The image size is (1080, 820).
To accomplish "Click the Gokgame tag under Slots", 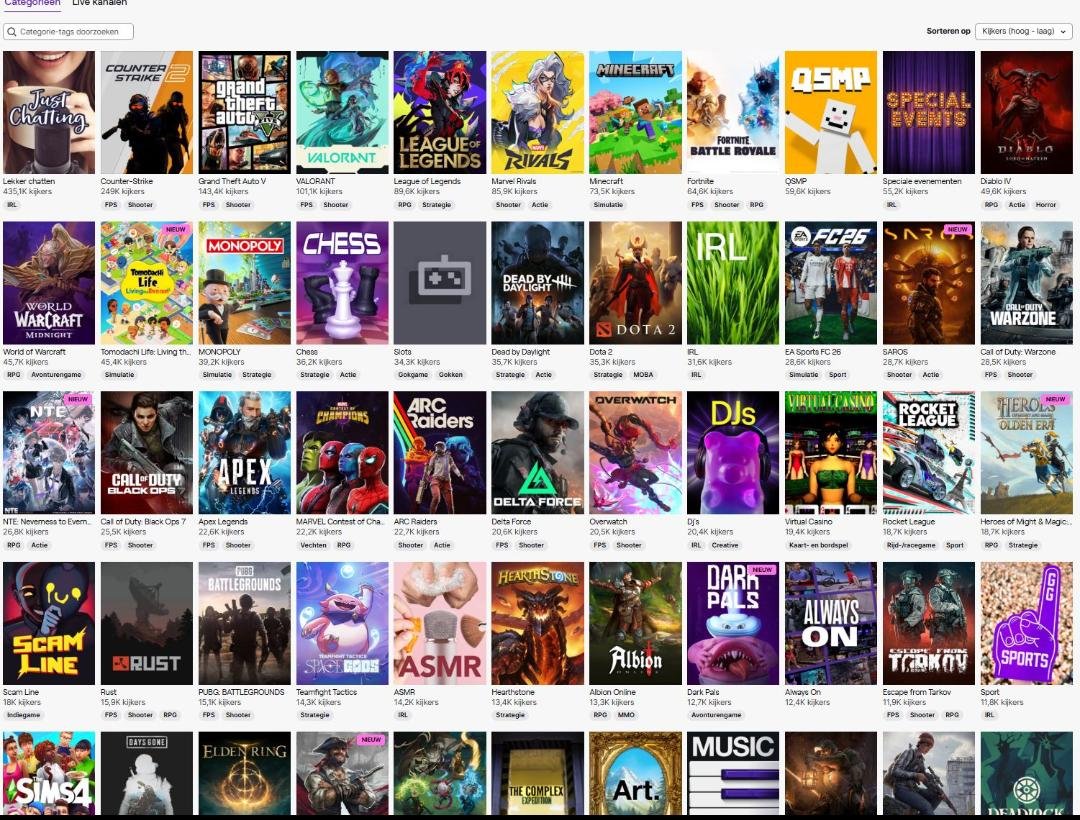I will click(x=413, y=375).
